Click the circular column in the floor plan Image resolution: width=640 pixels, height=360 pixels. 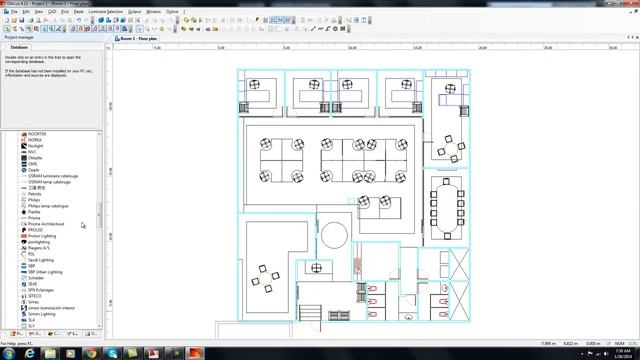(334, 235)
